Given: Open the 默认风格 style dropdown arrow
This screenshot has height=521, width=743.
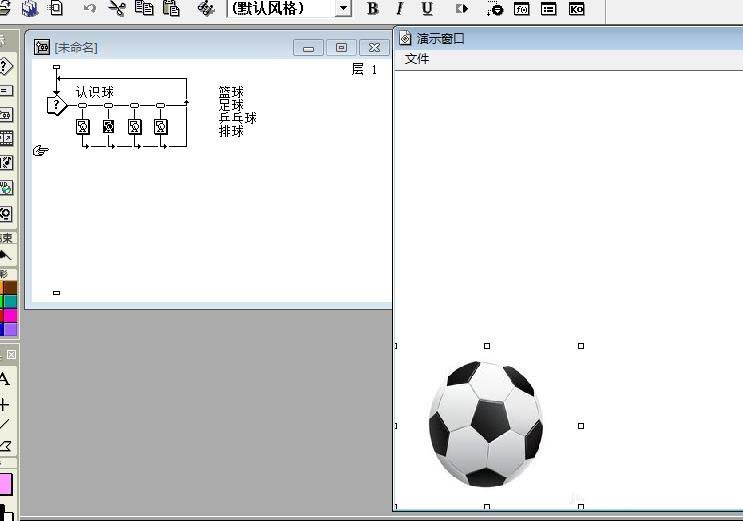Looking at the screenshot, I should [x=344, y=9].
